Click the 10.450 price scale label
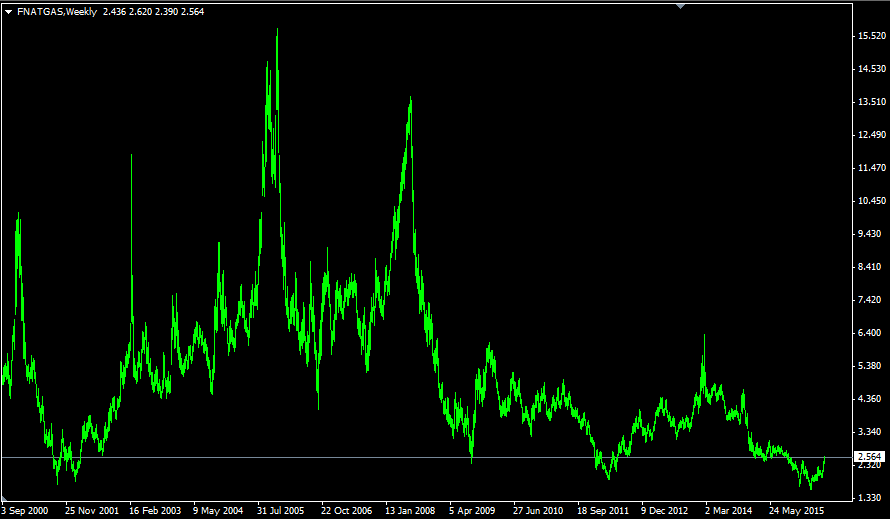890x519 pixels. tap(872, 200)
